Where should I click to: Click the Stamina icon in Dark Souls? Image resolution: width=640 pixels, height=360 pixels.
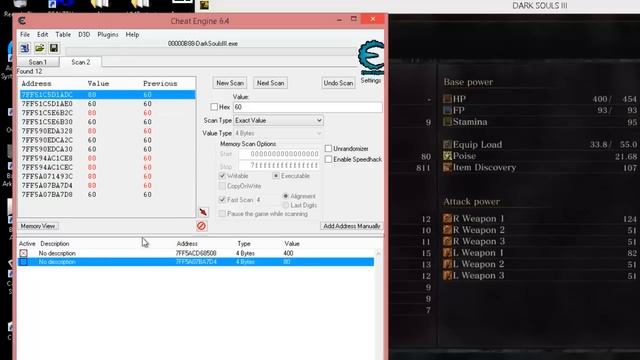(x=447, y=122)
